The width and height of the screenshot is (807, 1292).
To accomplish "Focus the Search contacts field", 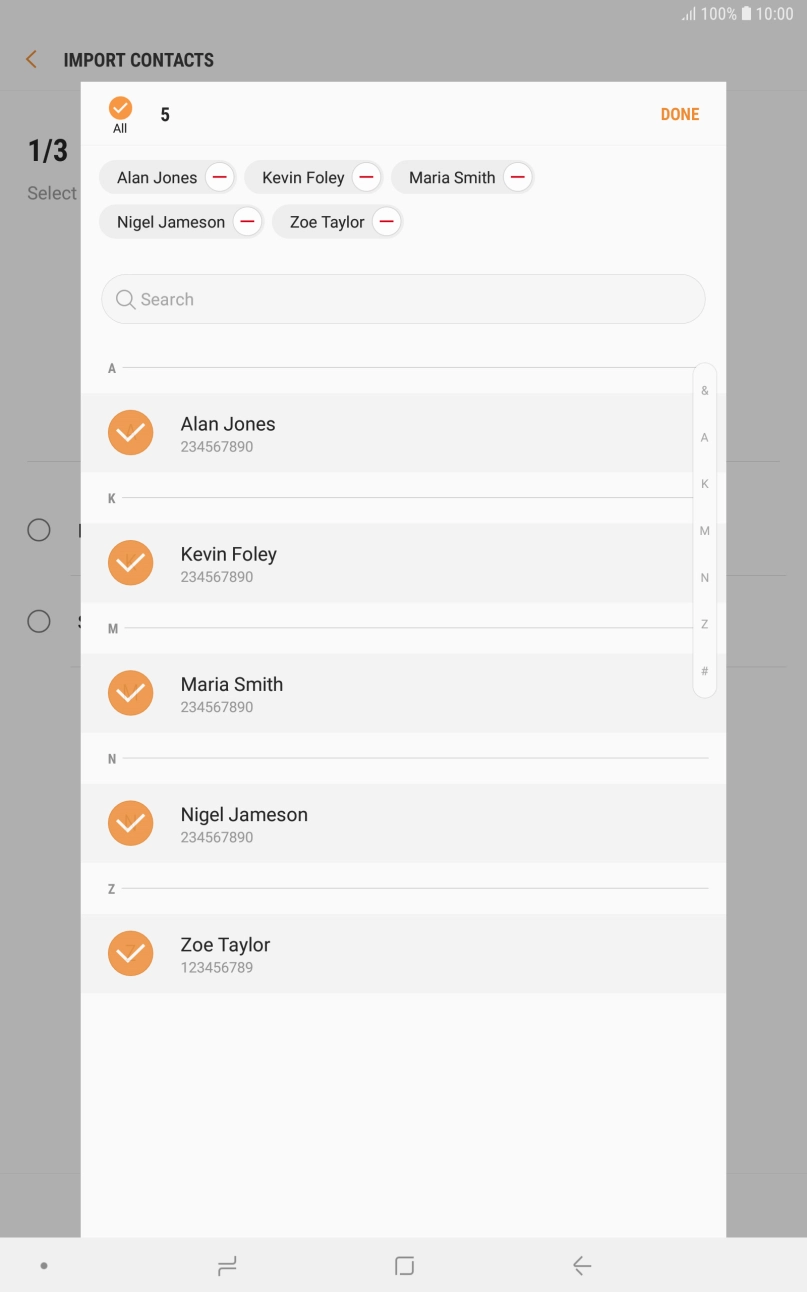I will tap(403, 299).
